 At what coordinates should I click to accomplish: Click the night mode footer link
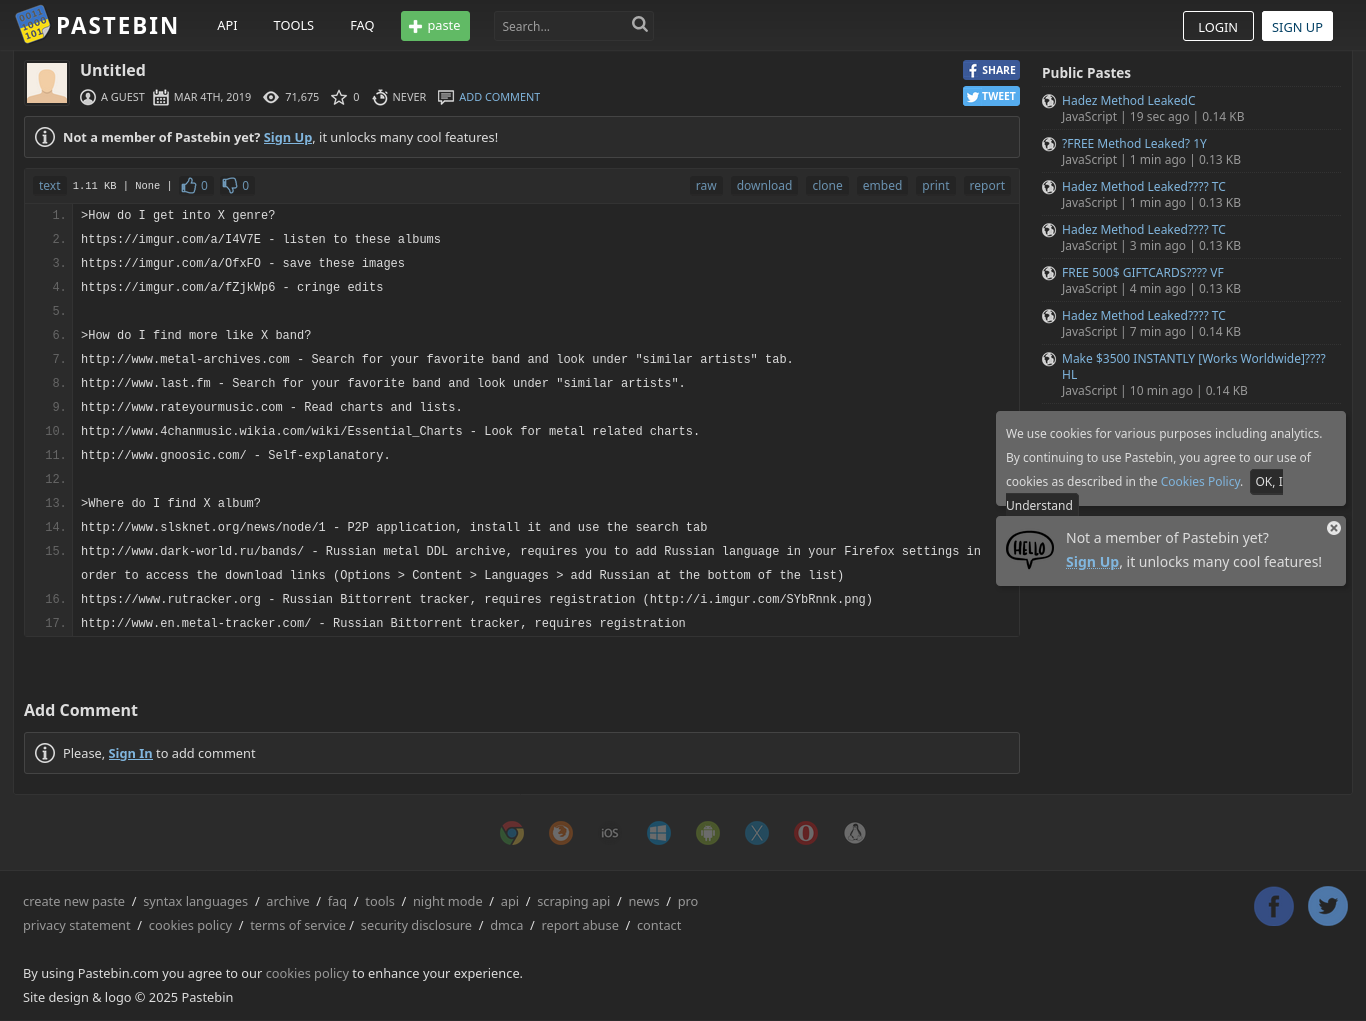pyautogui.click(x=447, y=901)
